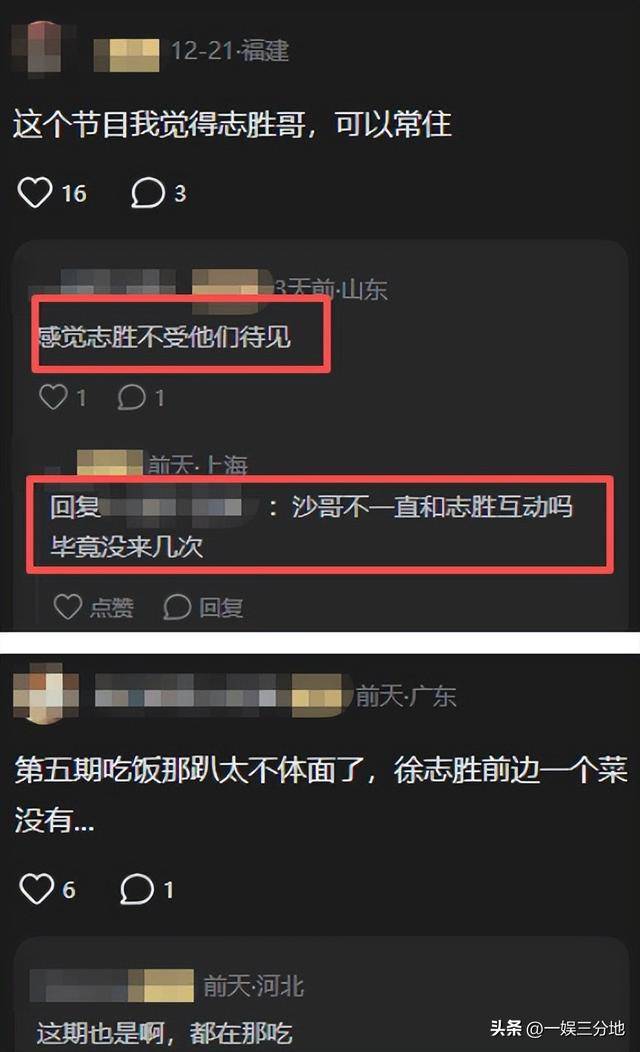The image size is (640, 1052).
Task: Open Hebei replier's blurred username
Action: [x=112, y=985]
